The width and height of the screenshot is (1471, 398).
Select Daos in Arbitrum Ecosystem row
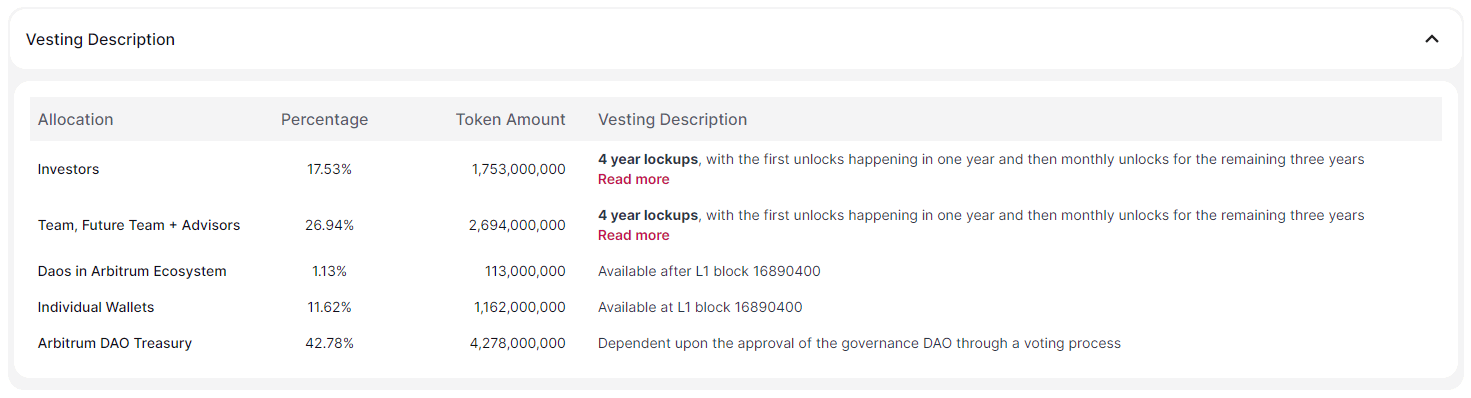point(735,271)
